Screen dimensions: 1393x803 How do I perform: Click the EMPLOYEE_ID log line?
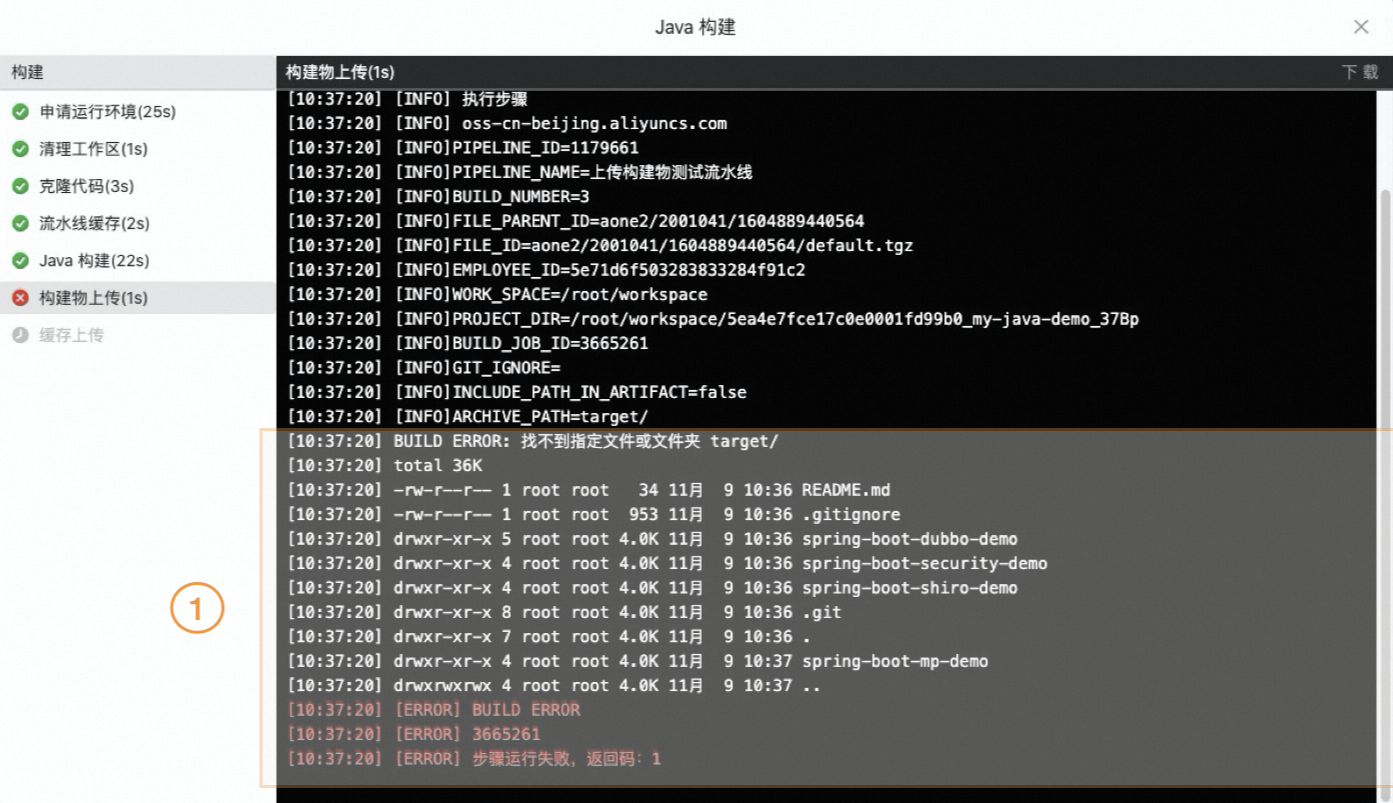tap(546, 270)
